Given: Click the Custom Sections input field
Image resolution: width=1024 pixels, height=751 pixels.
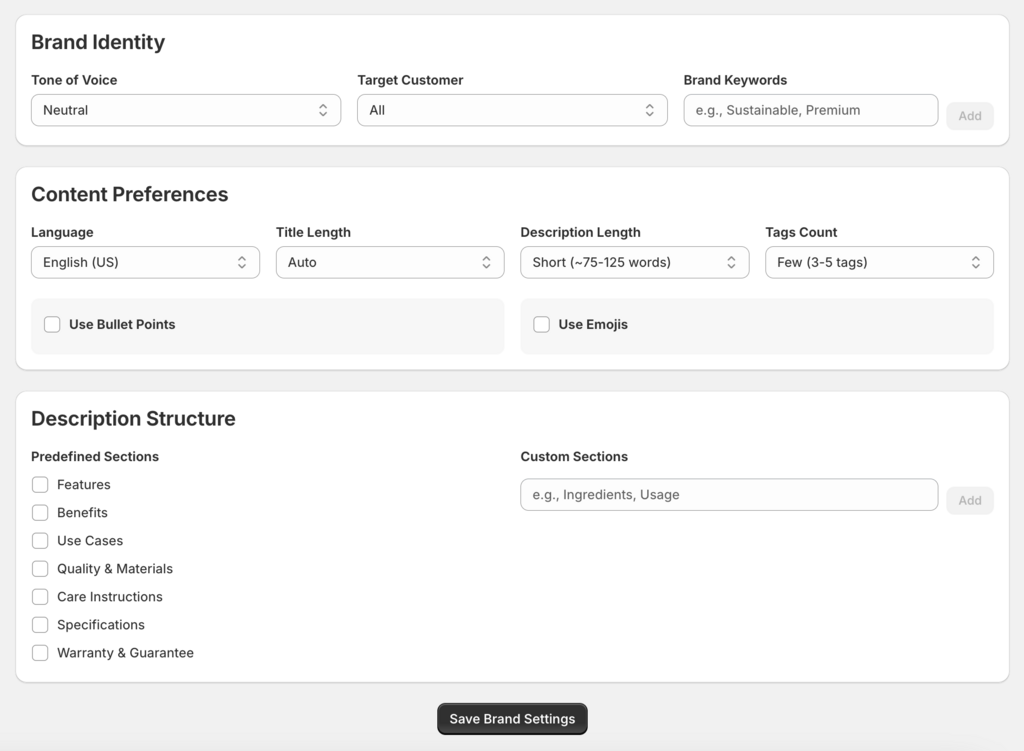Looking at the screenshot, I should 728,494.
